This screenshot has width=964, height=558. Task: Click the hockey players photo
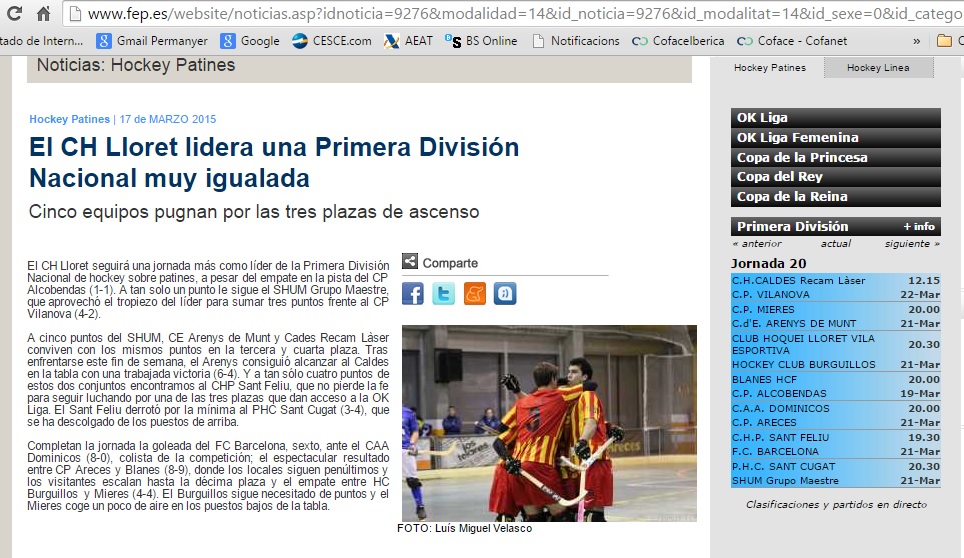coord(549,422)
